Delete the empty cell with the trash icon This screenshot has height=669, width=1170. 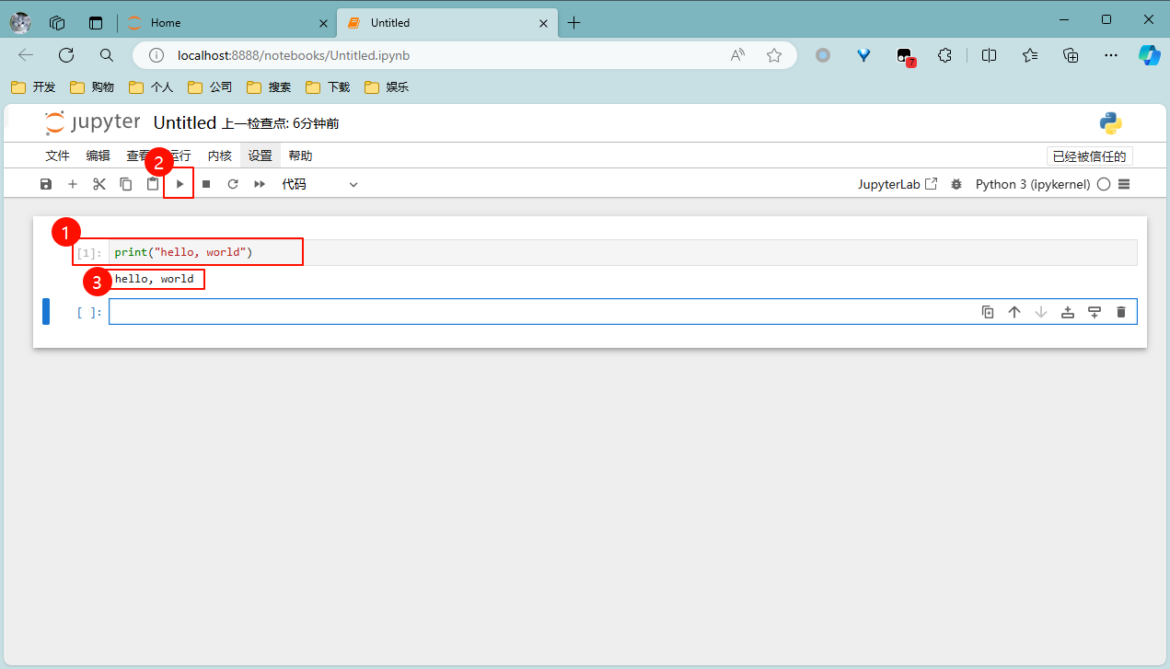click(x=1121, y=311)
